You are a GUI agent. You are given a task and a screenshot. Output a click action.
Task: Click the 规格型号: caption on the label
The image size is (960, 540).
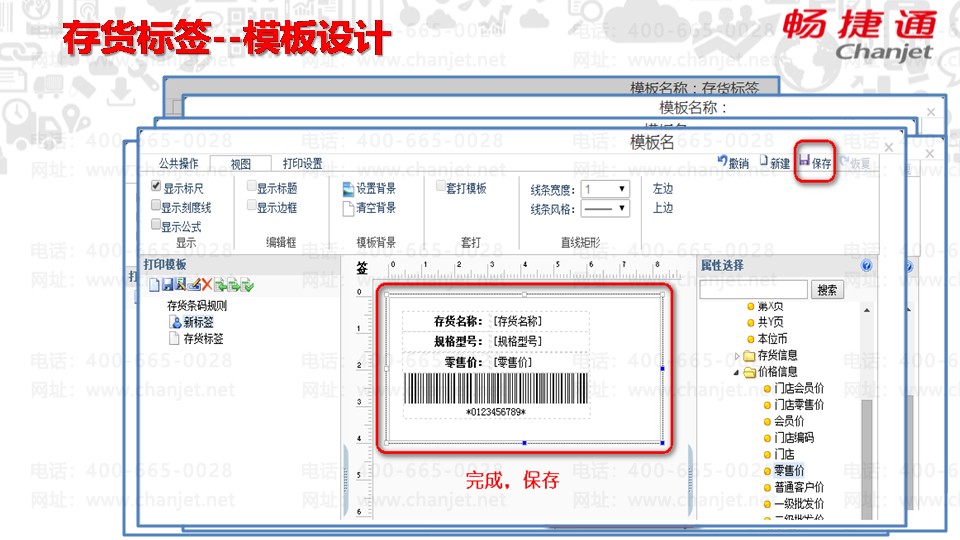pos(458,342)
